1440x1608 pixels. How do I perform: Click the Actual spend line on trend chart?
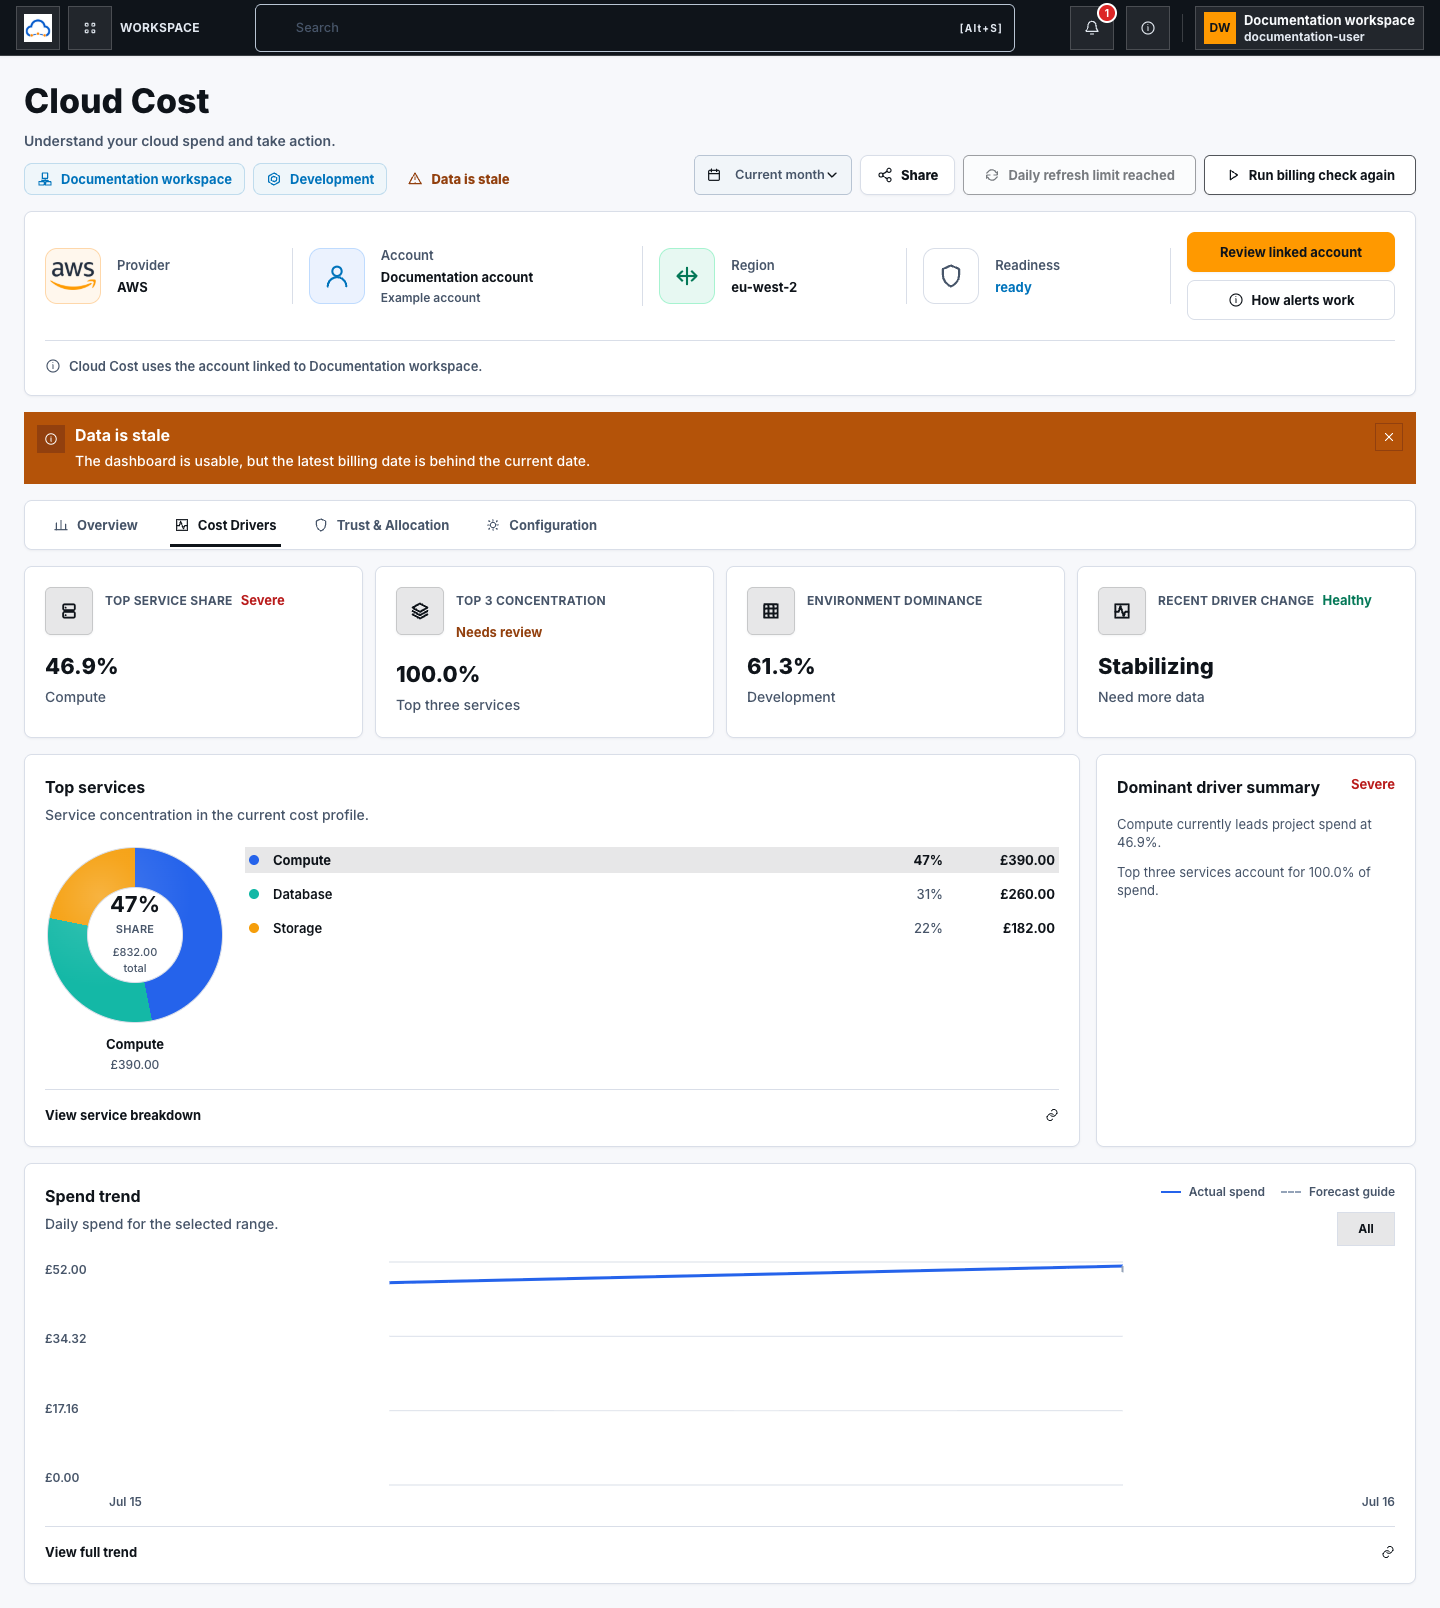click(756, 1274)
